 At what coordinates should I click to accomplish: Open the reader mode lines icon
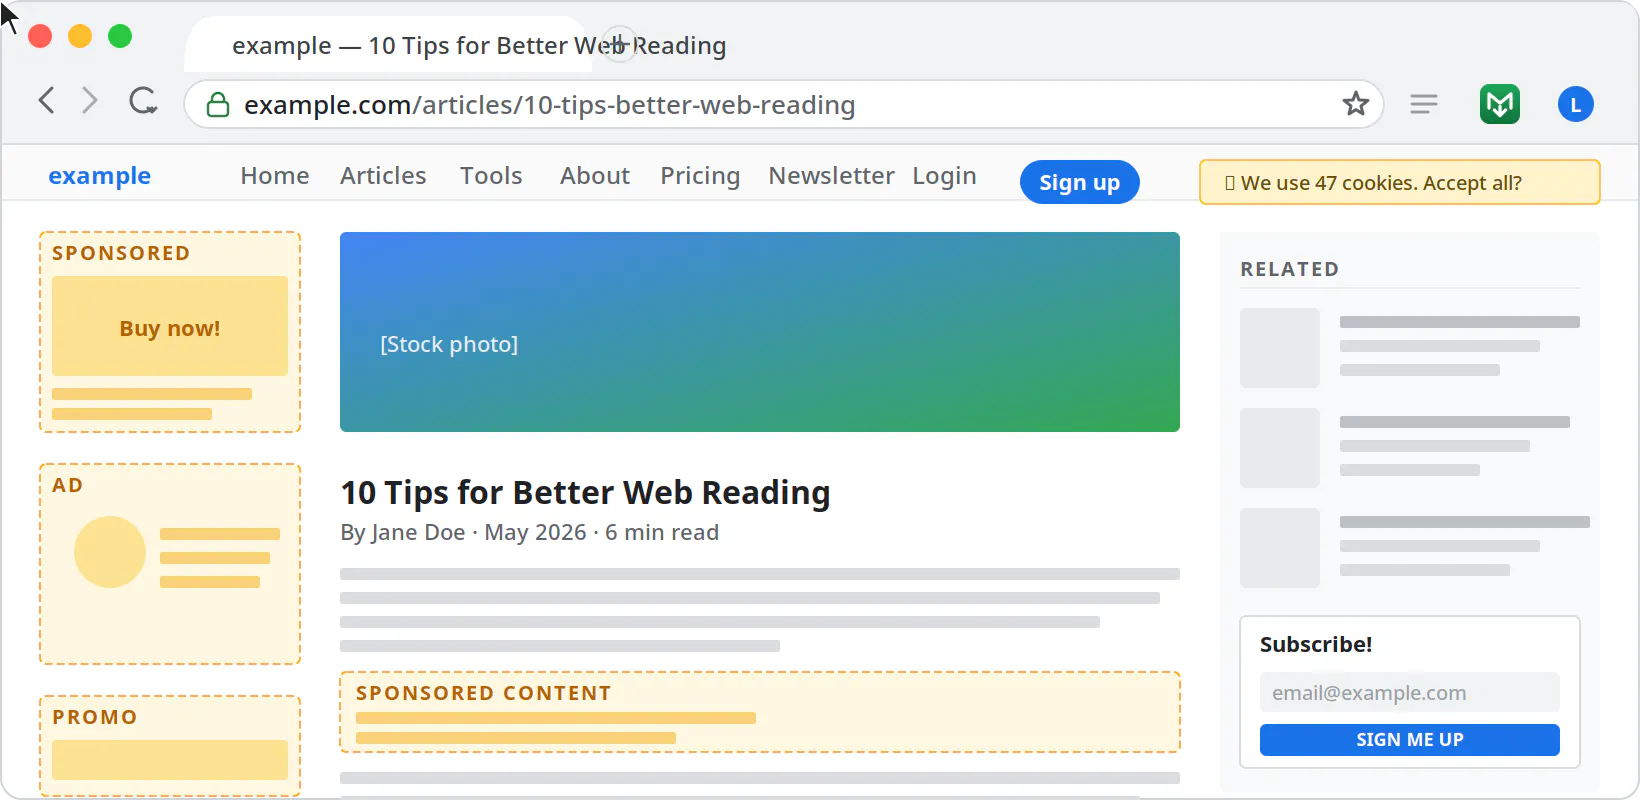(x=1424, y=104)
